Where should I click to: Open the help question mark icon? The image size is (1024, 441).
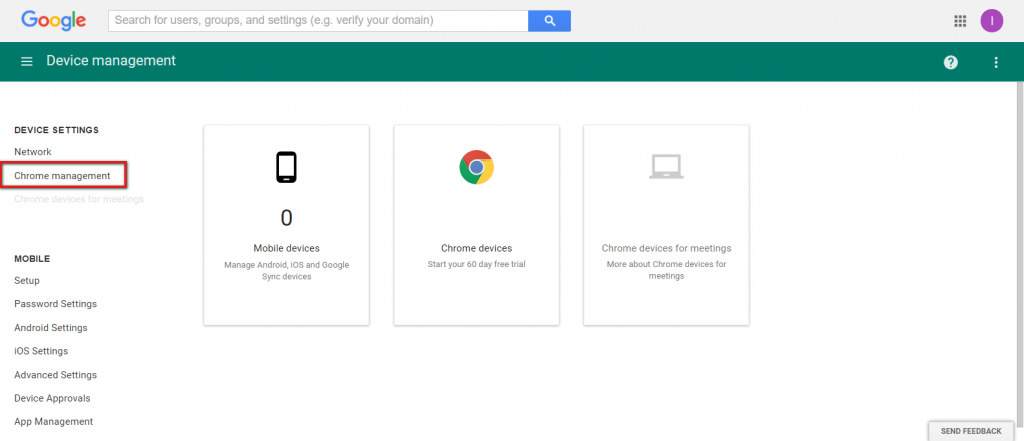coord(951,62)
